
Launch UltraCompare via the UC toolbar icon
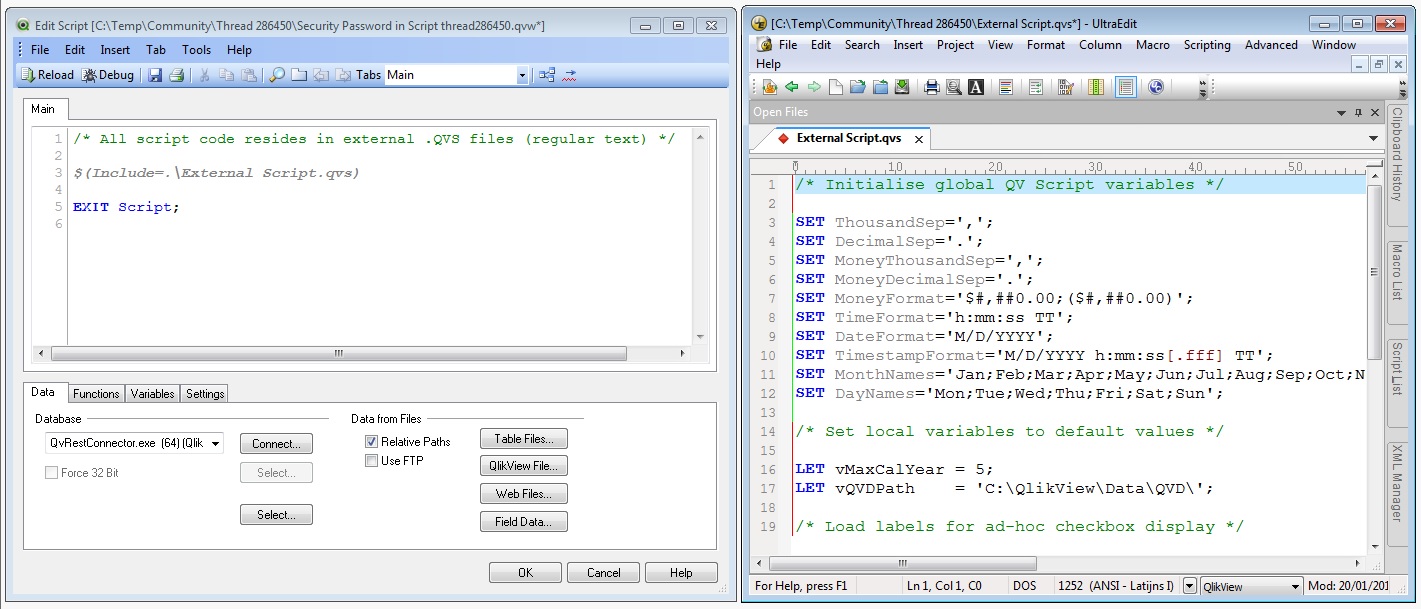1156,86
